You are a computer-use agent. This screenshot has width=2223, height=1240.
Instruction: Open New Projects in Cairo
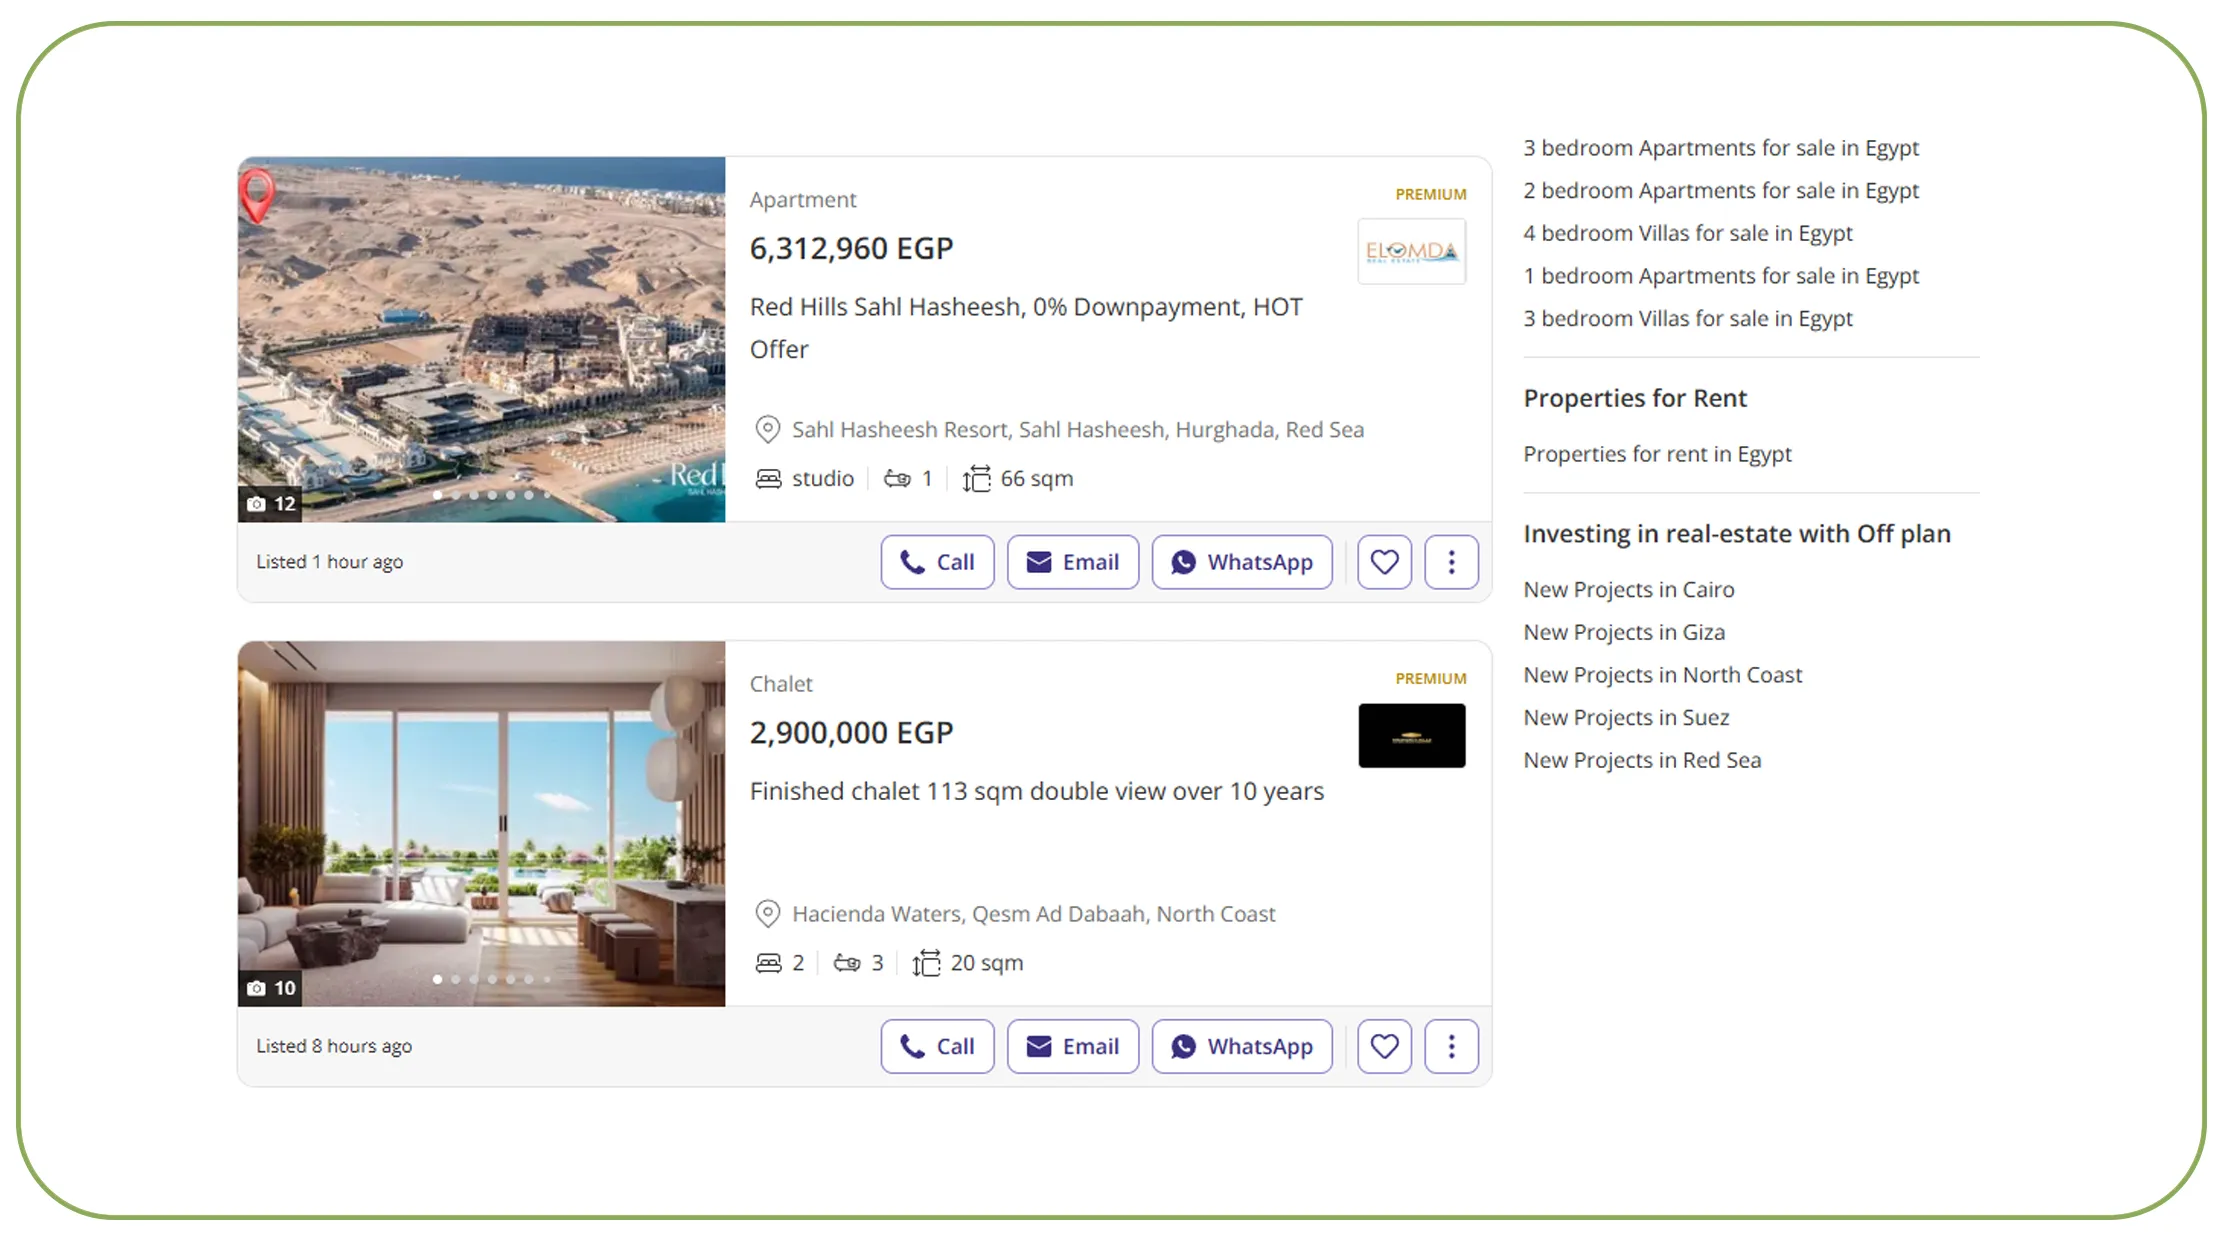pos(1628,589)
